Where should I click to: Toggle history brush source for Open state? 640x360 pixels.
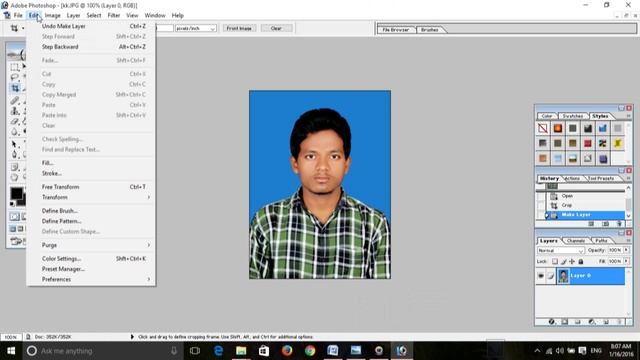[x=541, y=196]
